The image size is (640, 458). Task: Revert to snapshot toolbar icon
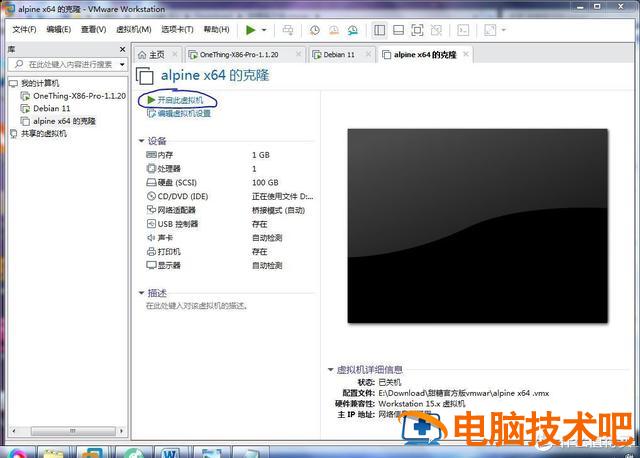click(333, 30)
